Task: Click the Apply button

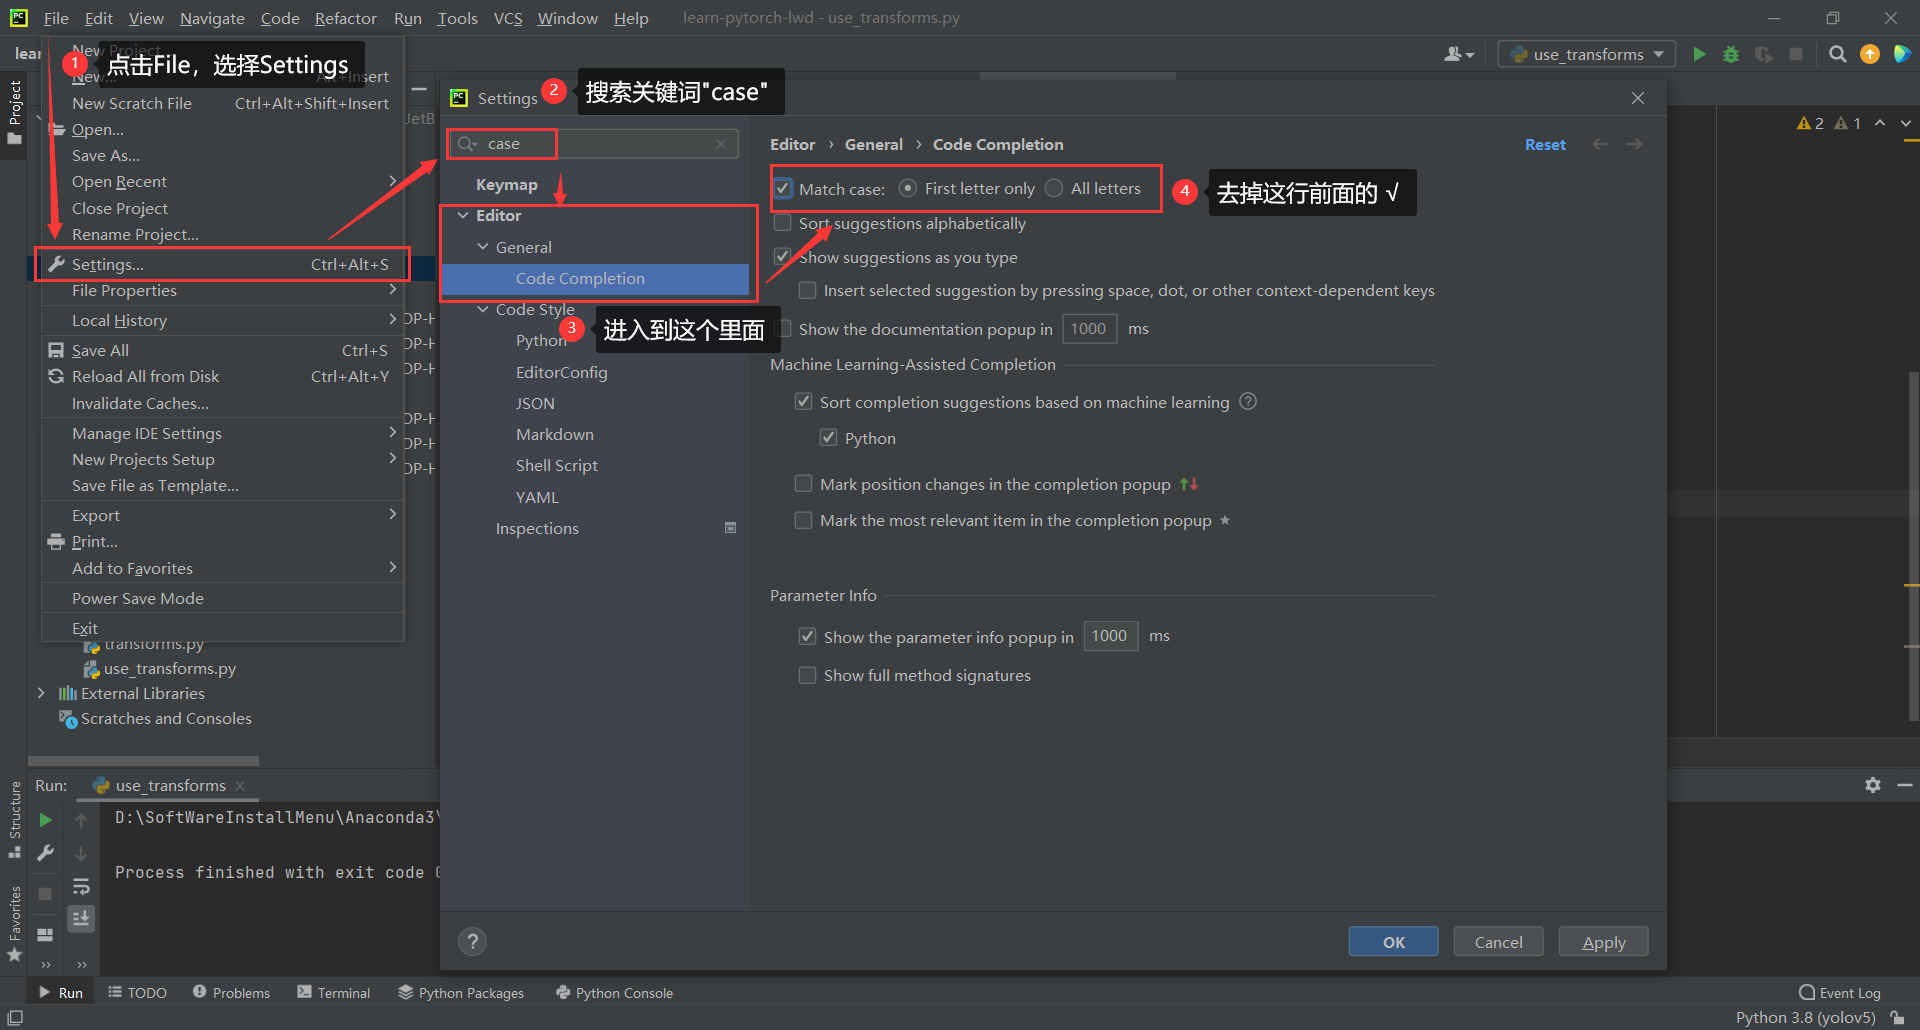Action: click(x=1603, y=942)
